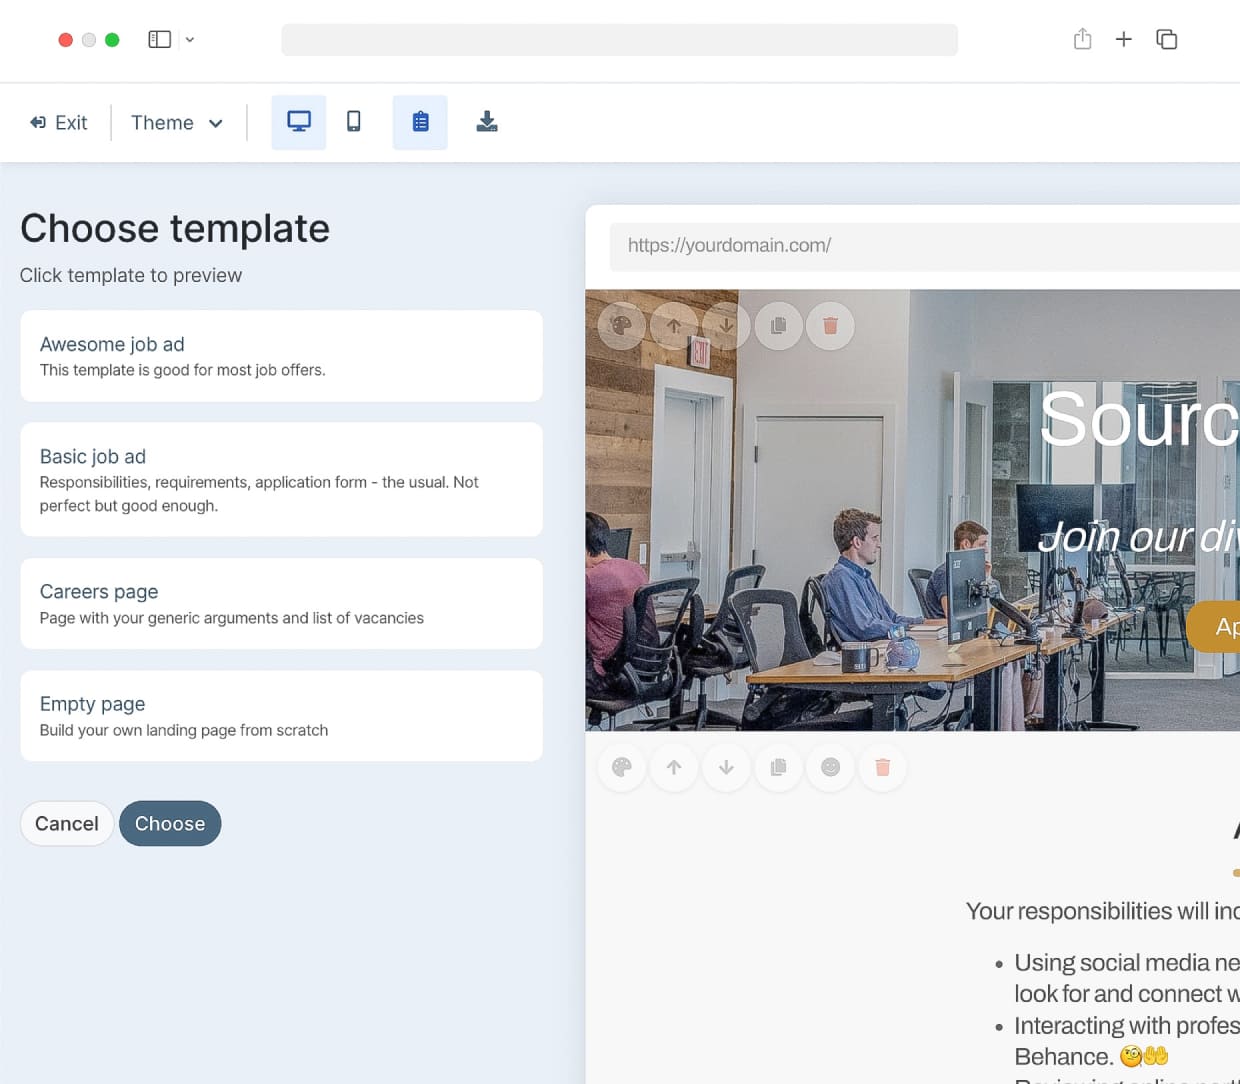The image size is (1240, 1084).
Task: Download the landing page
Action: click(487, 121)
